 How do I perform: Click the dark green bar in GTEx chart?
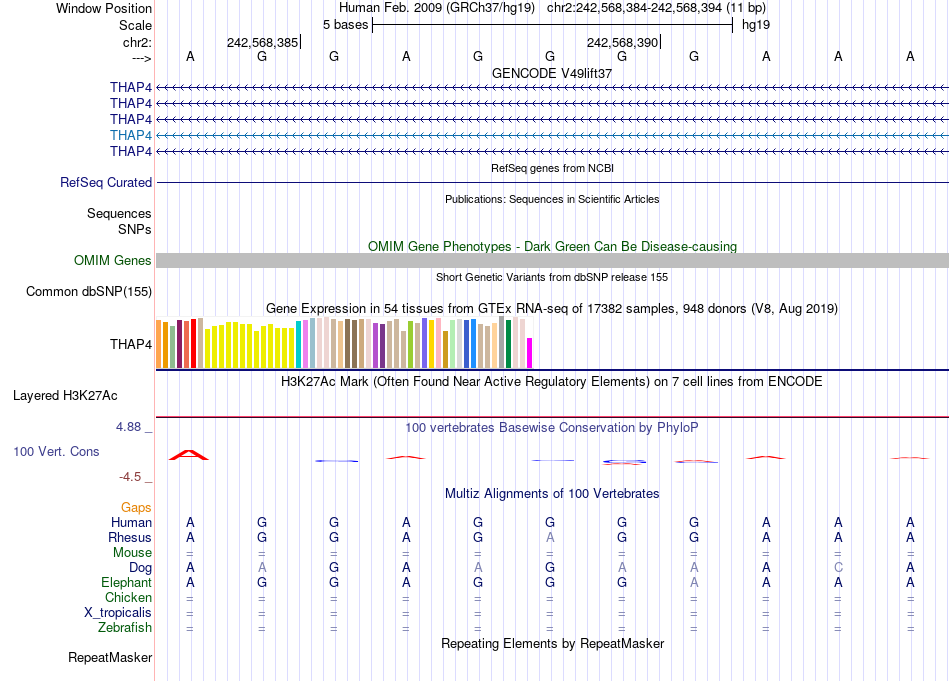pos(508,344)
